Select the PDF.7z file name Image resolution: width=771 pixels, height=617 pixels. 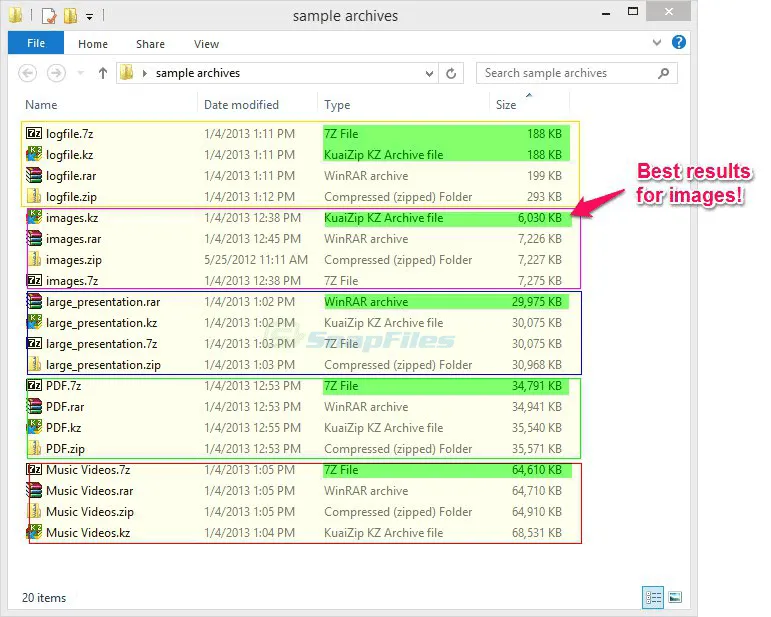63,386
